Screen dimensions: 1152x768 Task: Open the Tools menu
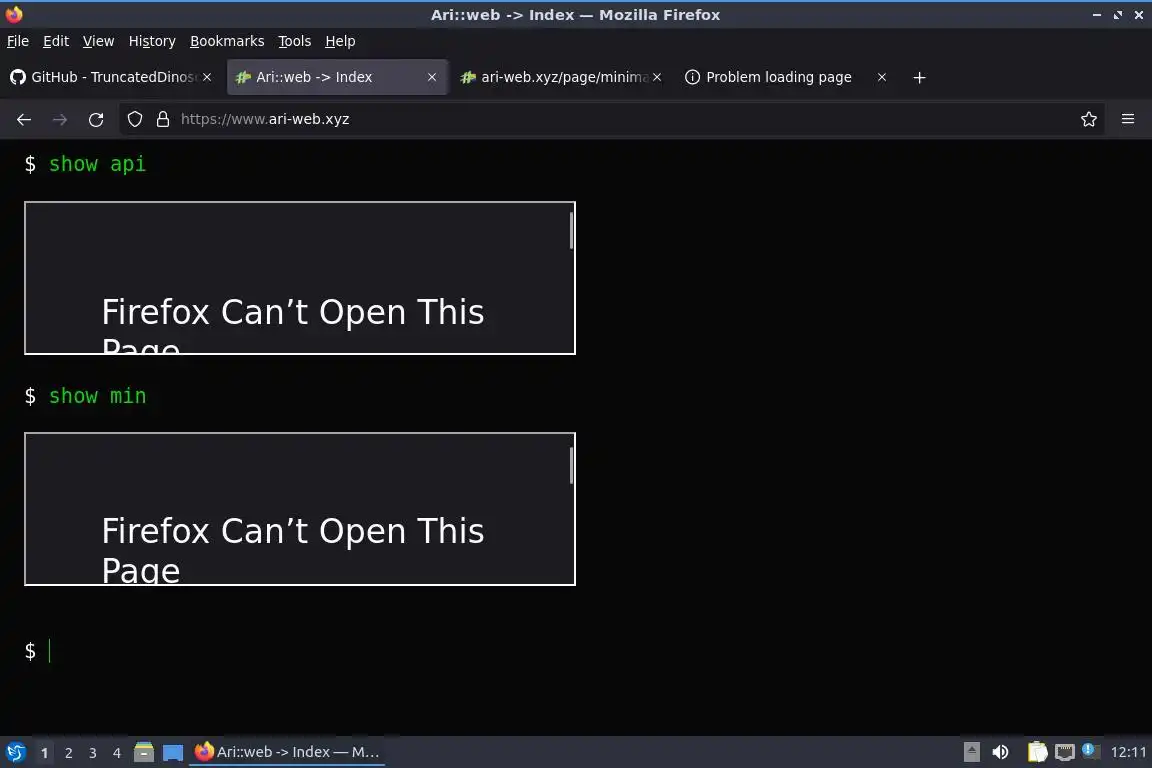[295, 41]
